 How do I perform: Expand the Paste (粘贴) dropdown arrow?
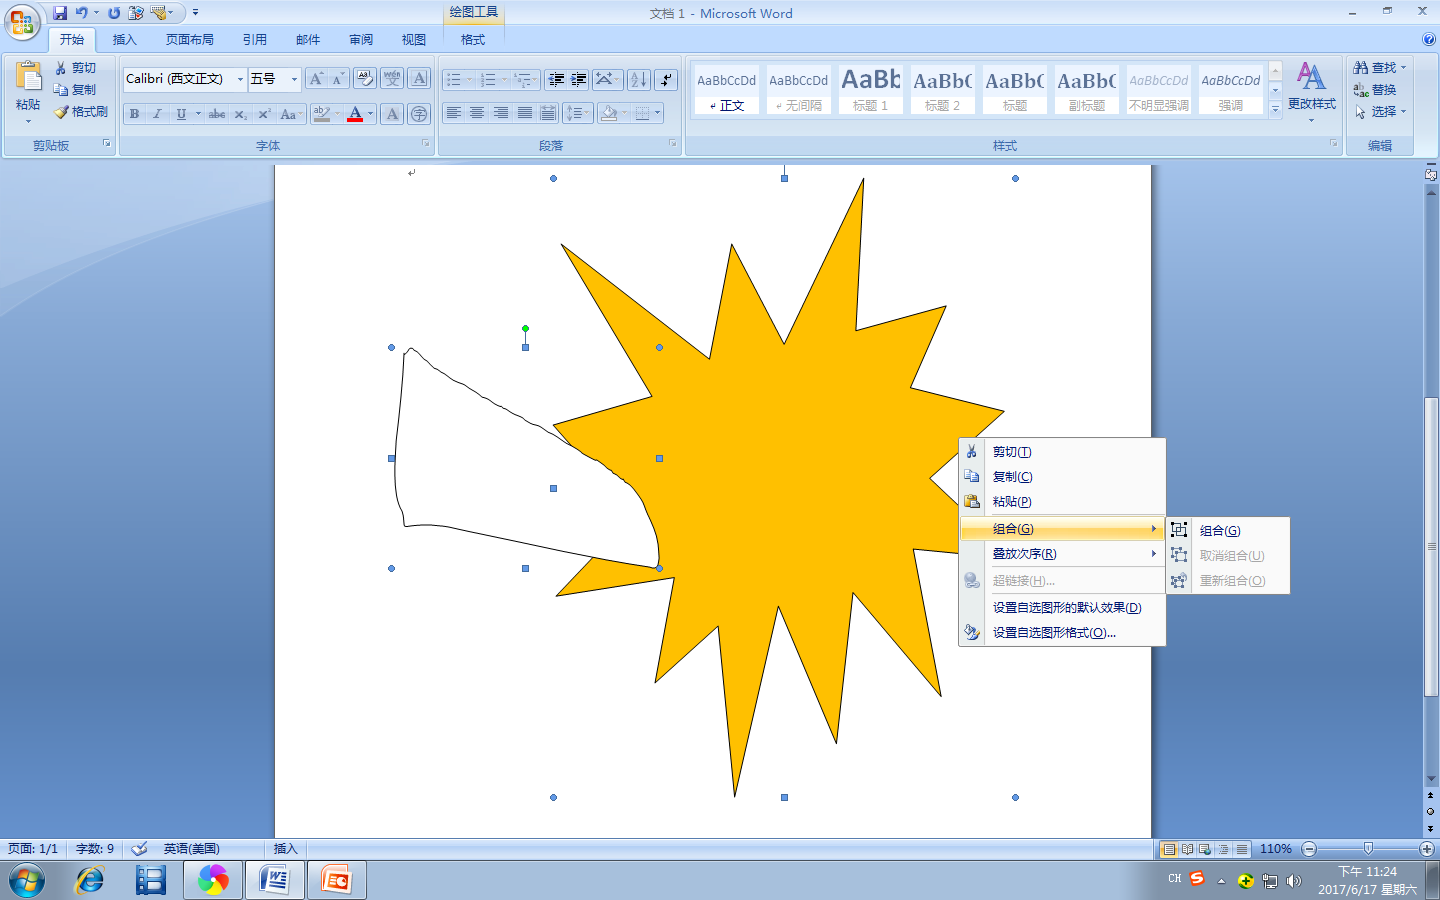28,121
